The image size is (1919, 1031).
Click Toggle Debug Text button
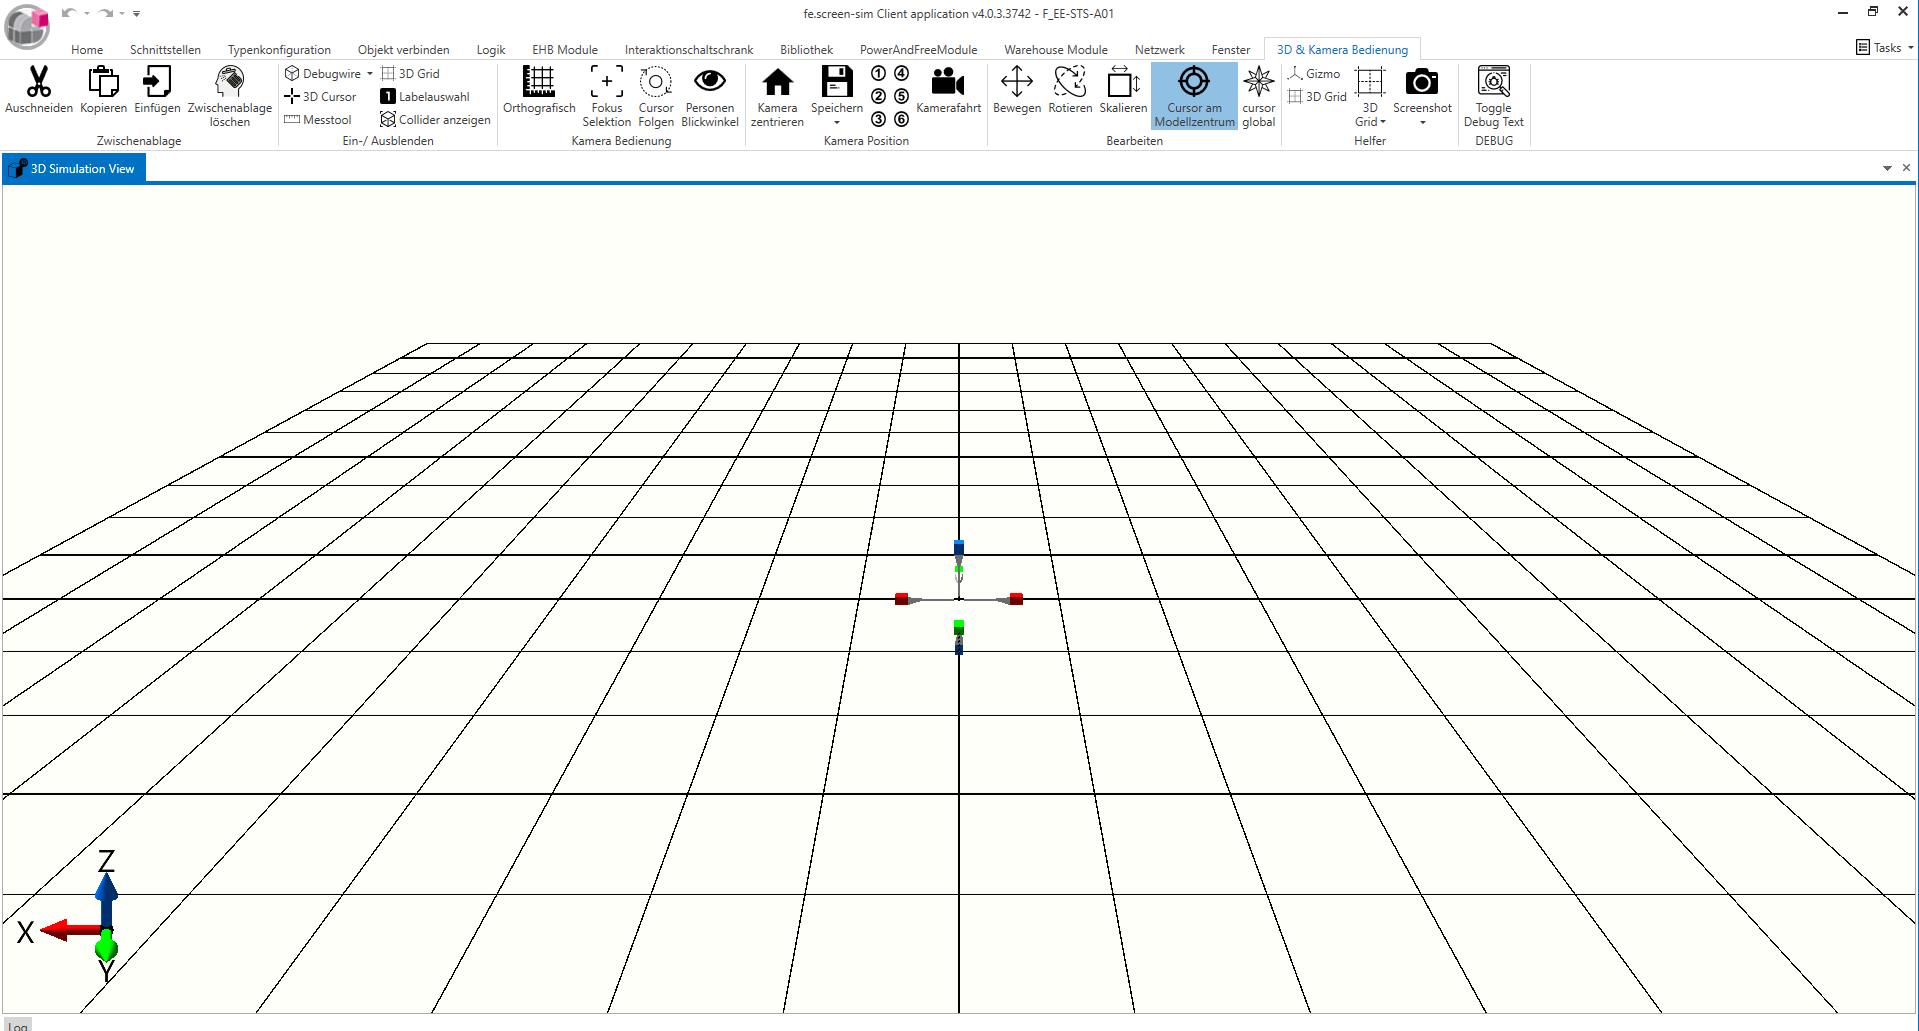click(x=1494, y=96)
